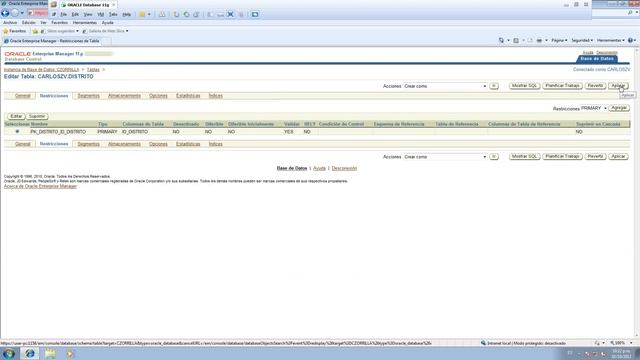Click the Internet Explorer taskbar icon
Screen dimensions: 640x360
click(29, 353)
